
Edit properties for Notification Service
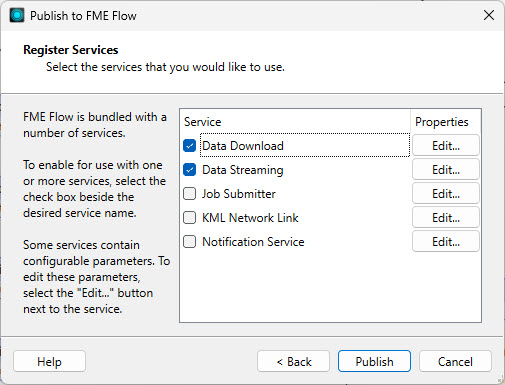point(446,242)
